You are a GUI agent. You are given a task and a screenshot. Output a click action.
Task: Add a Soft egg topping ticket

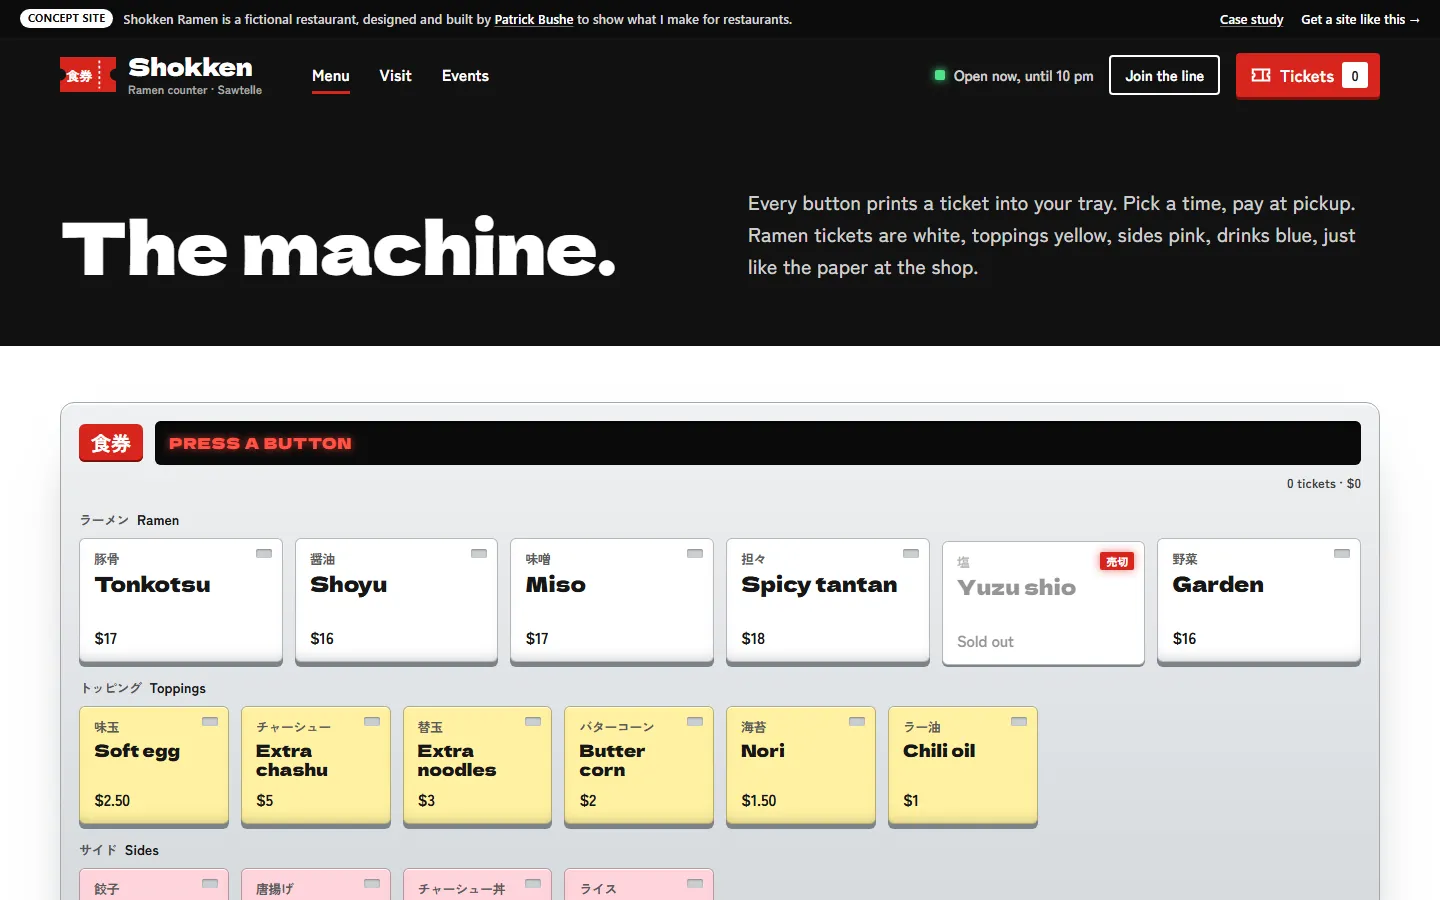tap(154, 766)
